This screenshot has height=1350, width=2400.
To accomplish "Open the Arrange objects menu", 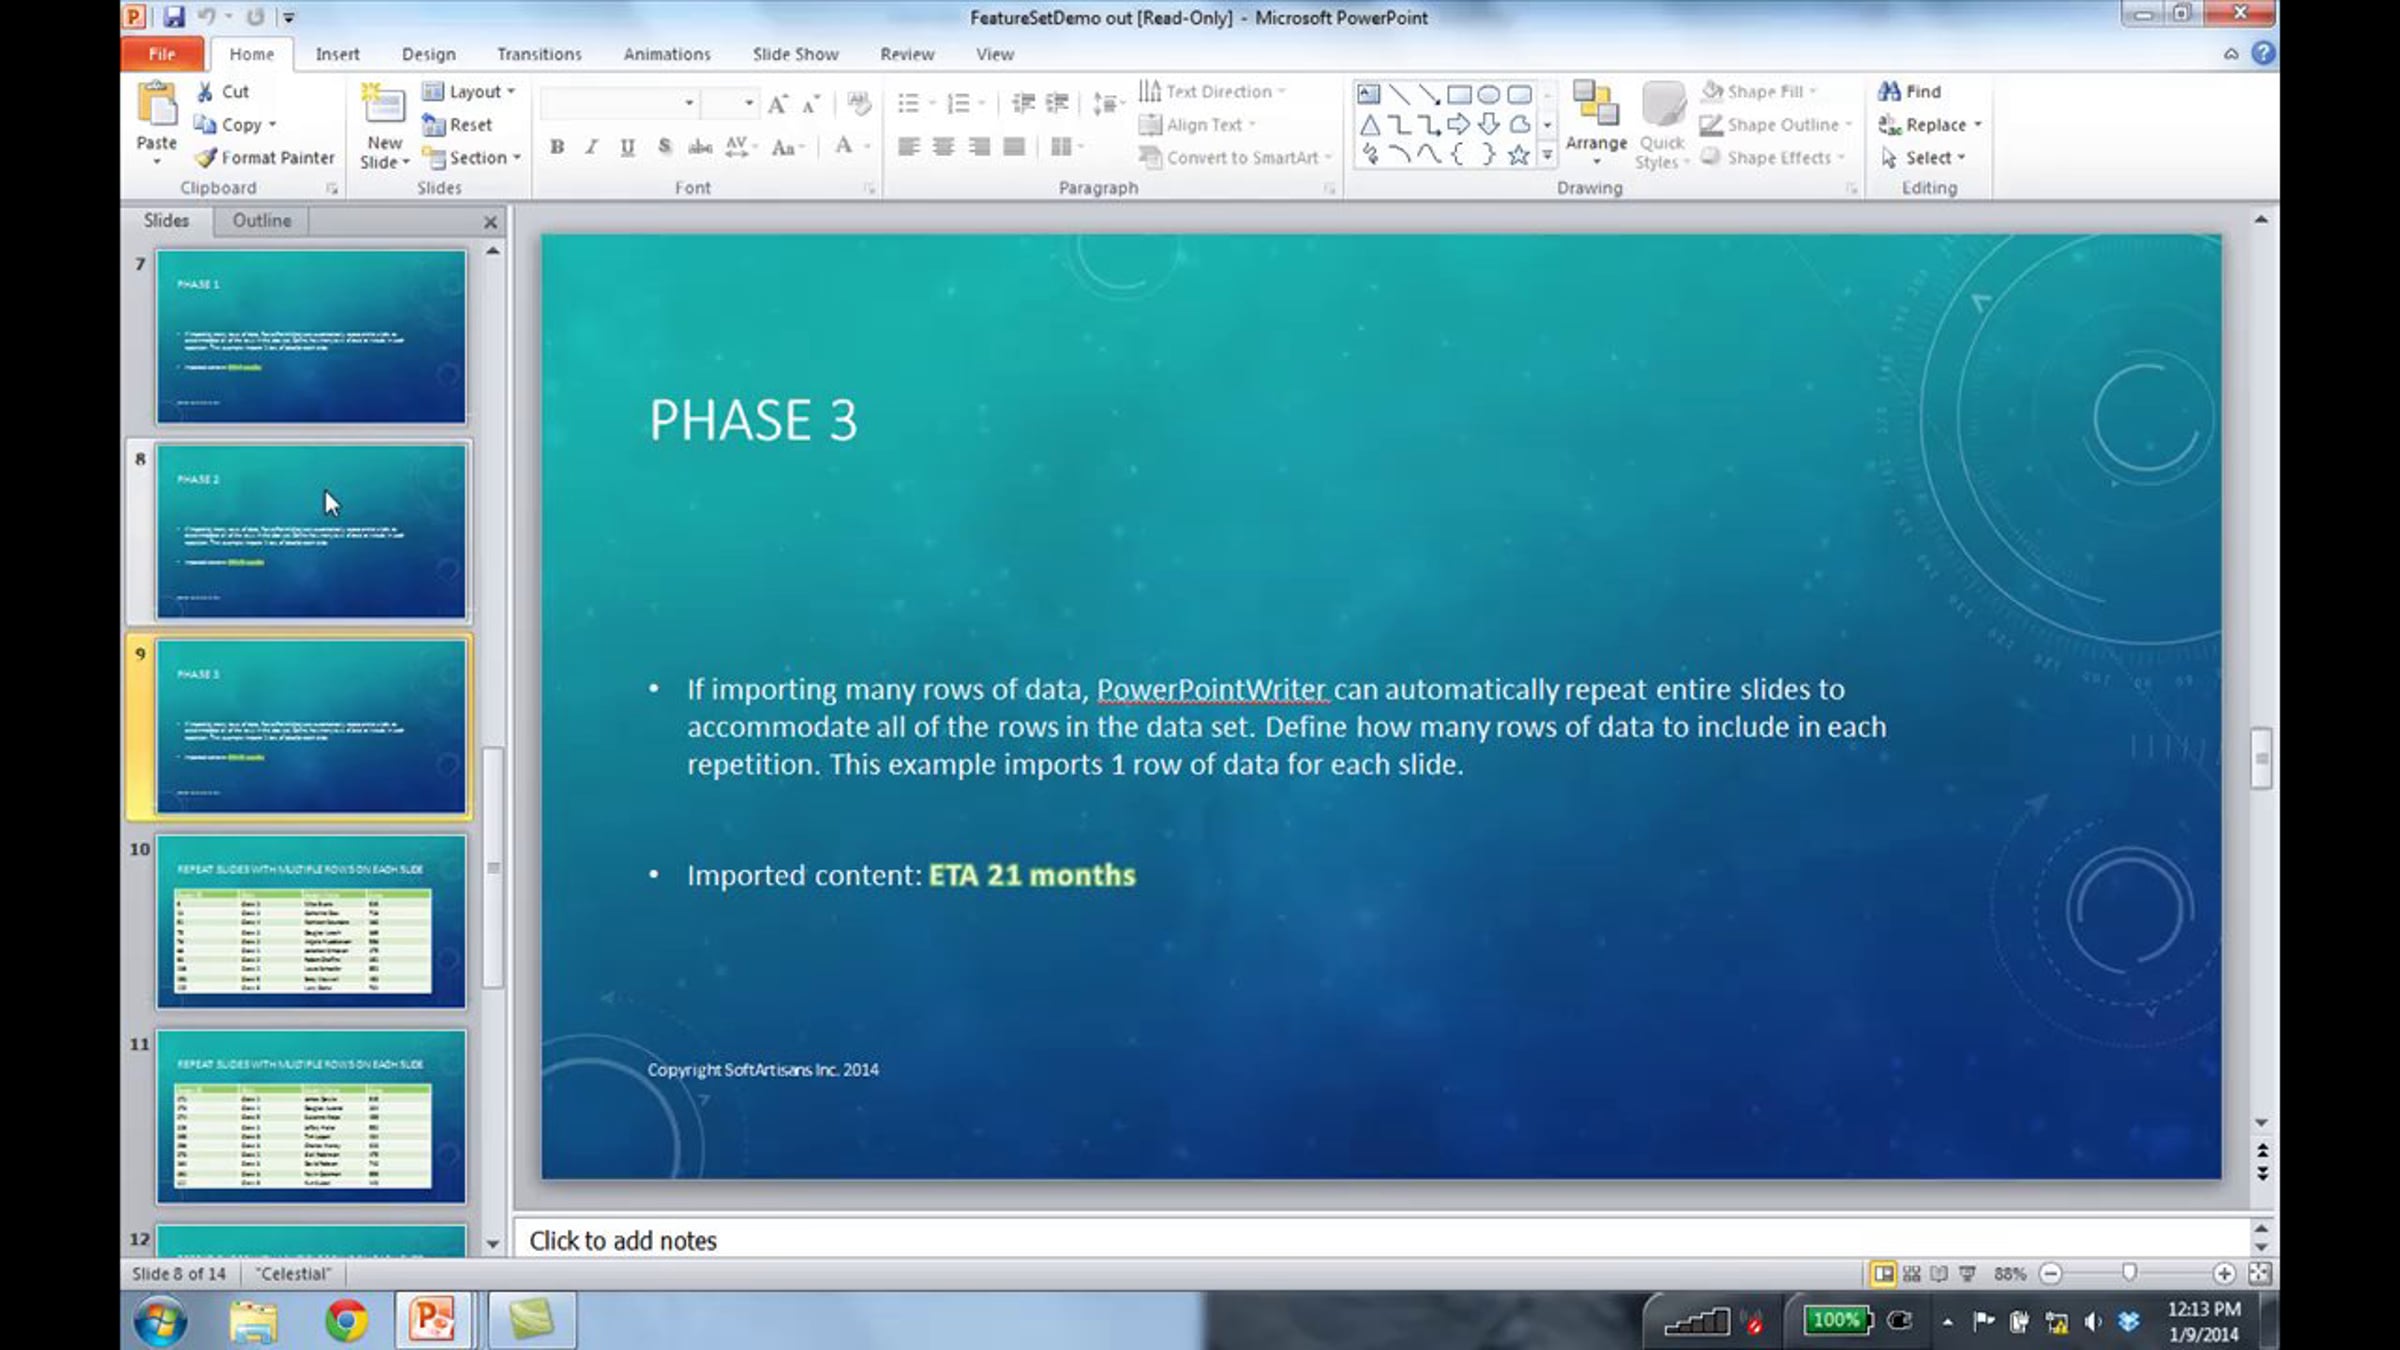I will 1596,122.
